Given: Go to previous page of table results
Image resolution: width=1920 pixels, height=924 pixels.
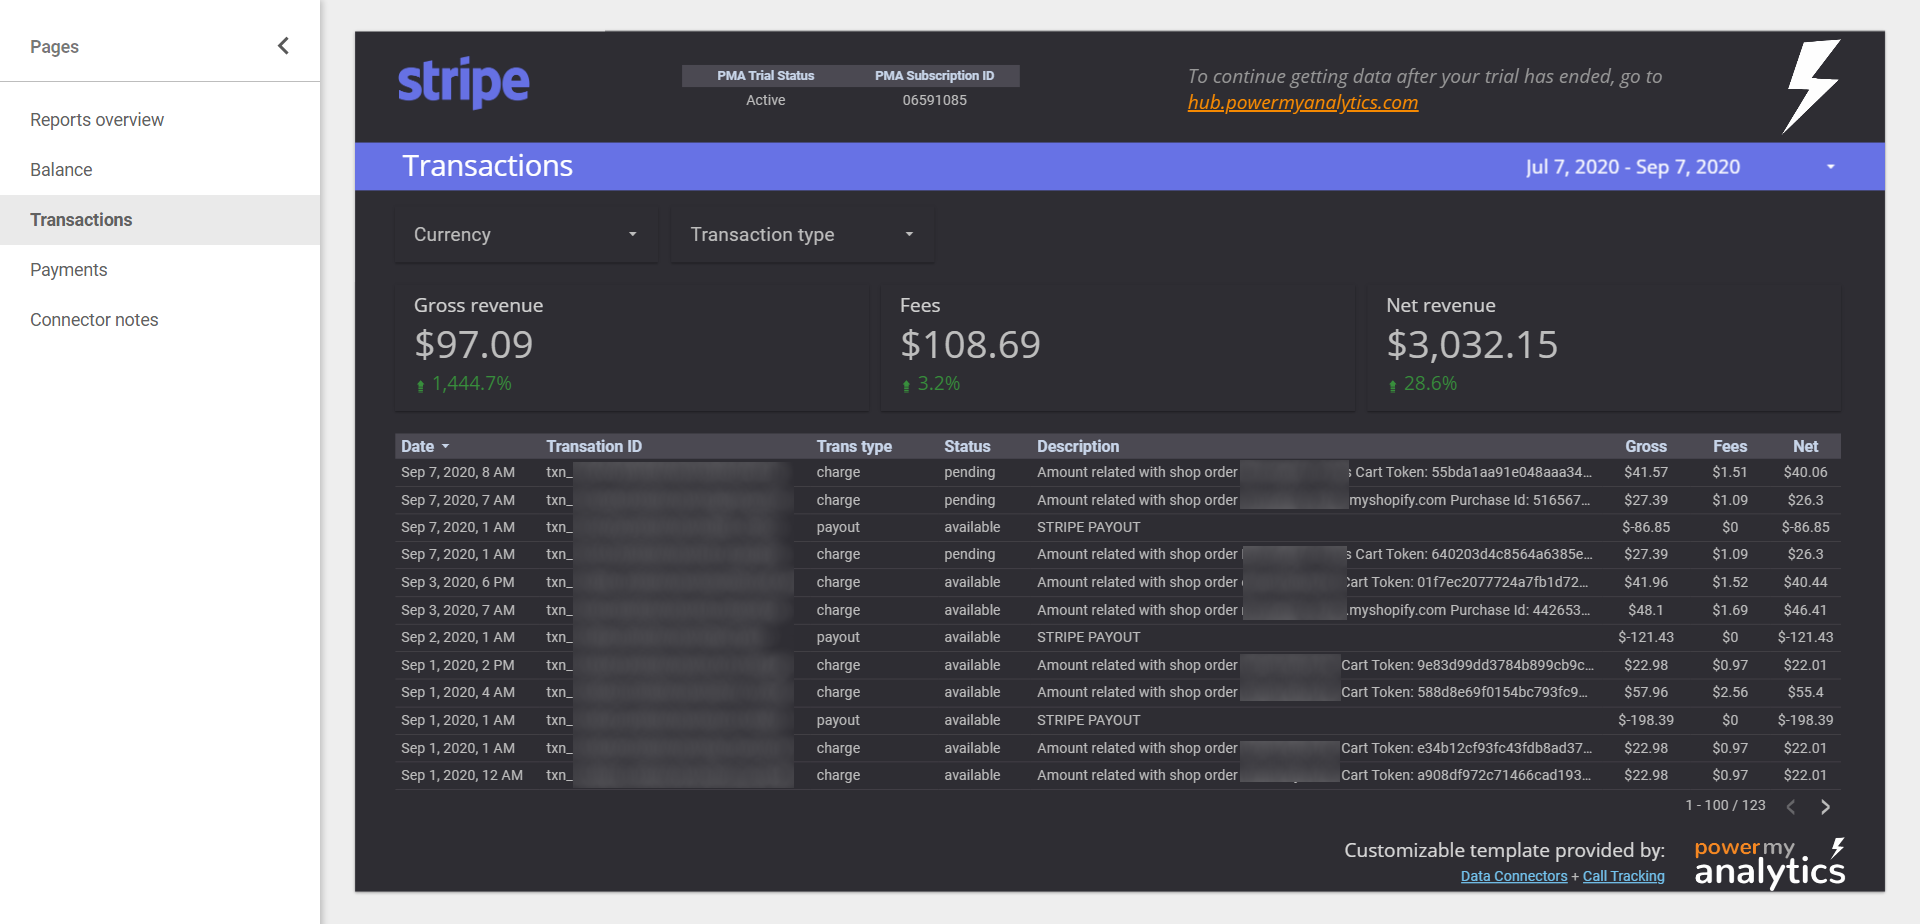Looking at the screenshot, I should point(1791,807).
